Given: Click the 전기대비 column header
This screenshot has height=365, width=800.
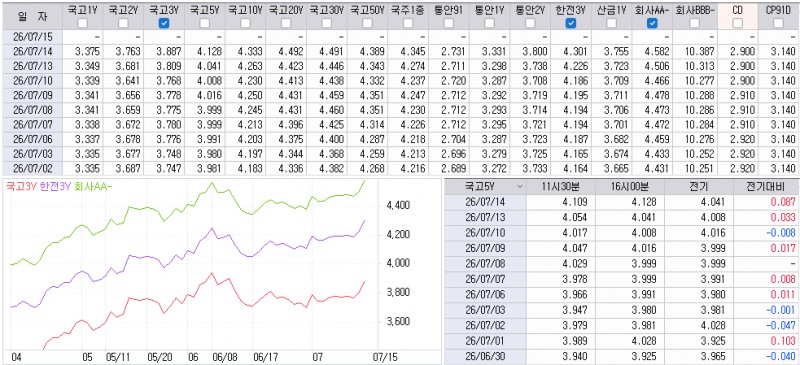Looking at the screenshot, I should [x=767, y=187].
